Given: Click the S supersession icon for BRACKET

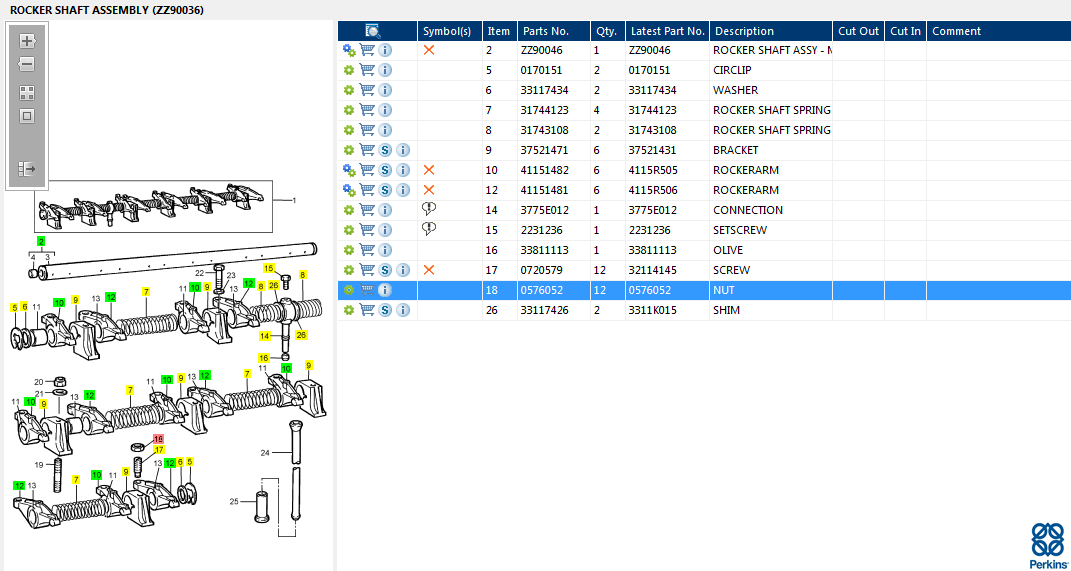Looking at the screenshot, I should click(385, 150).
